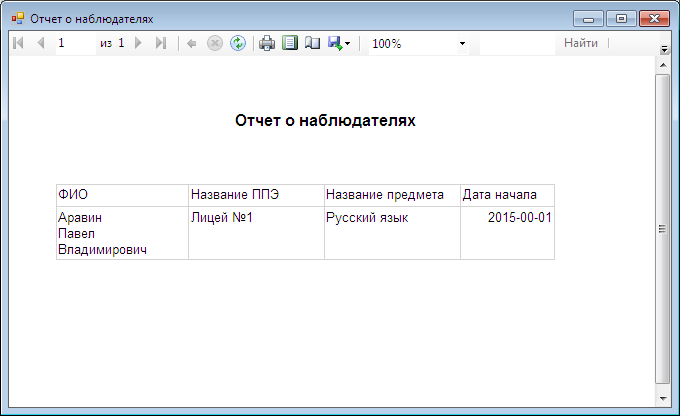
Task: Select the Название предмета column header
Action: click(392, 195)
